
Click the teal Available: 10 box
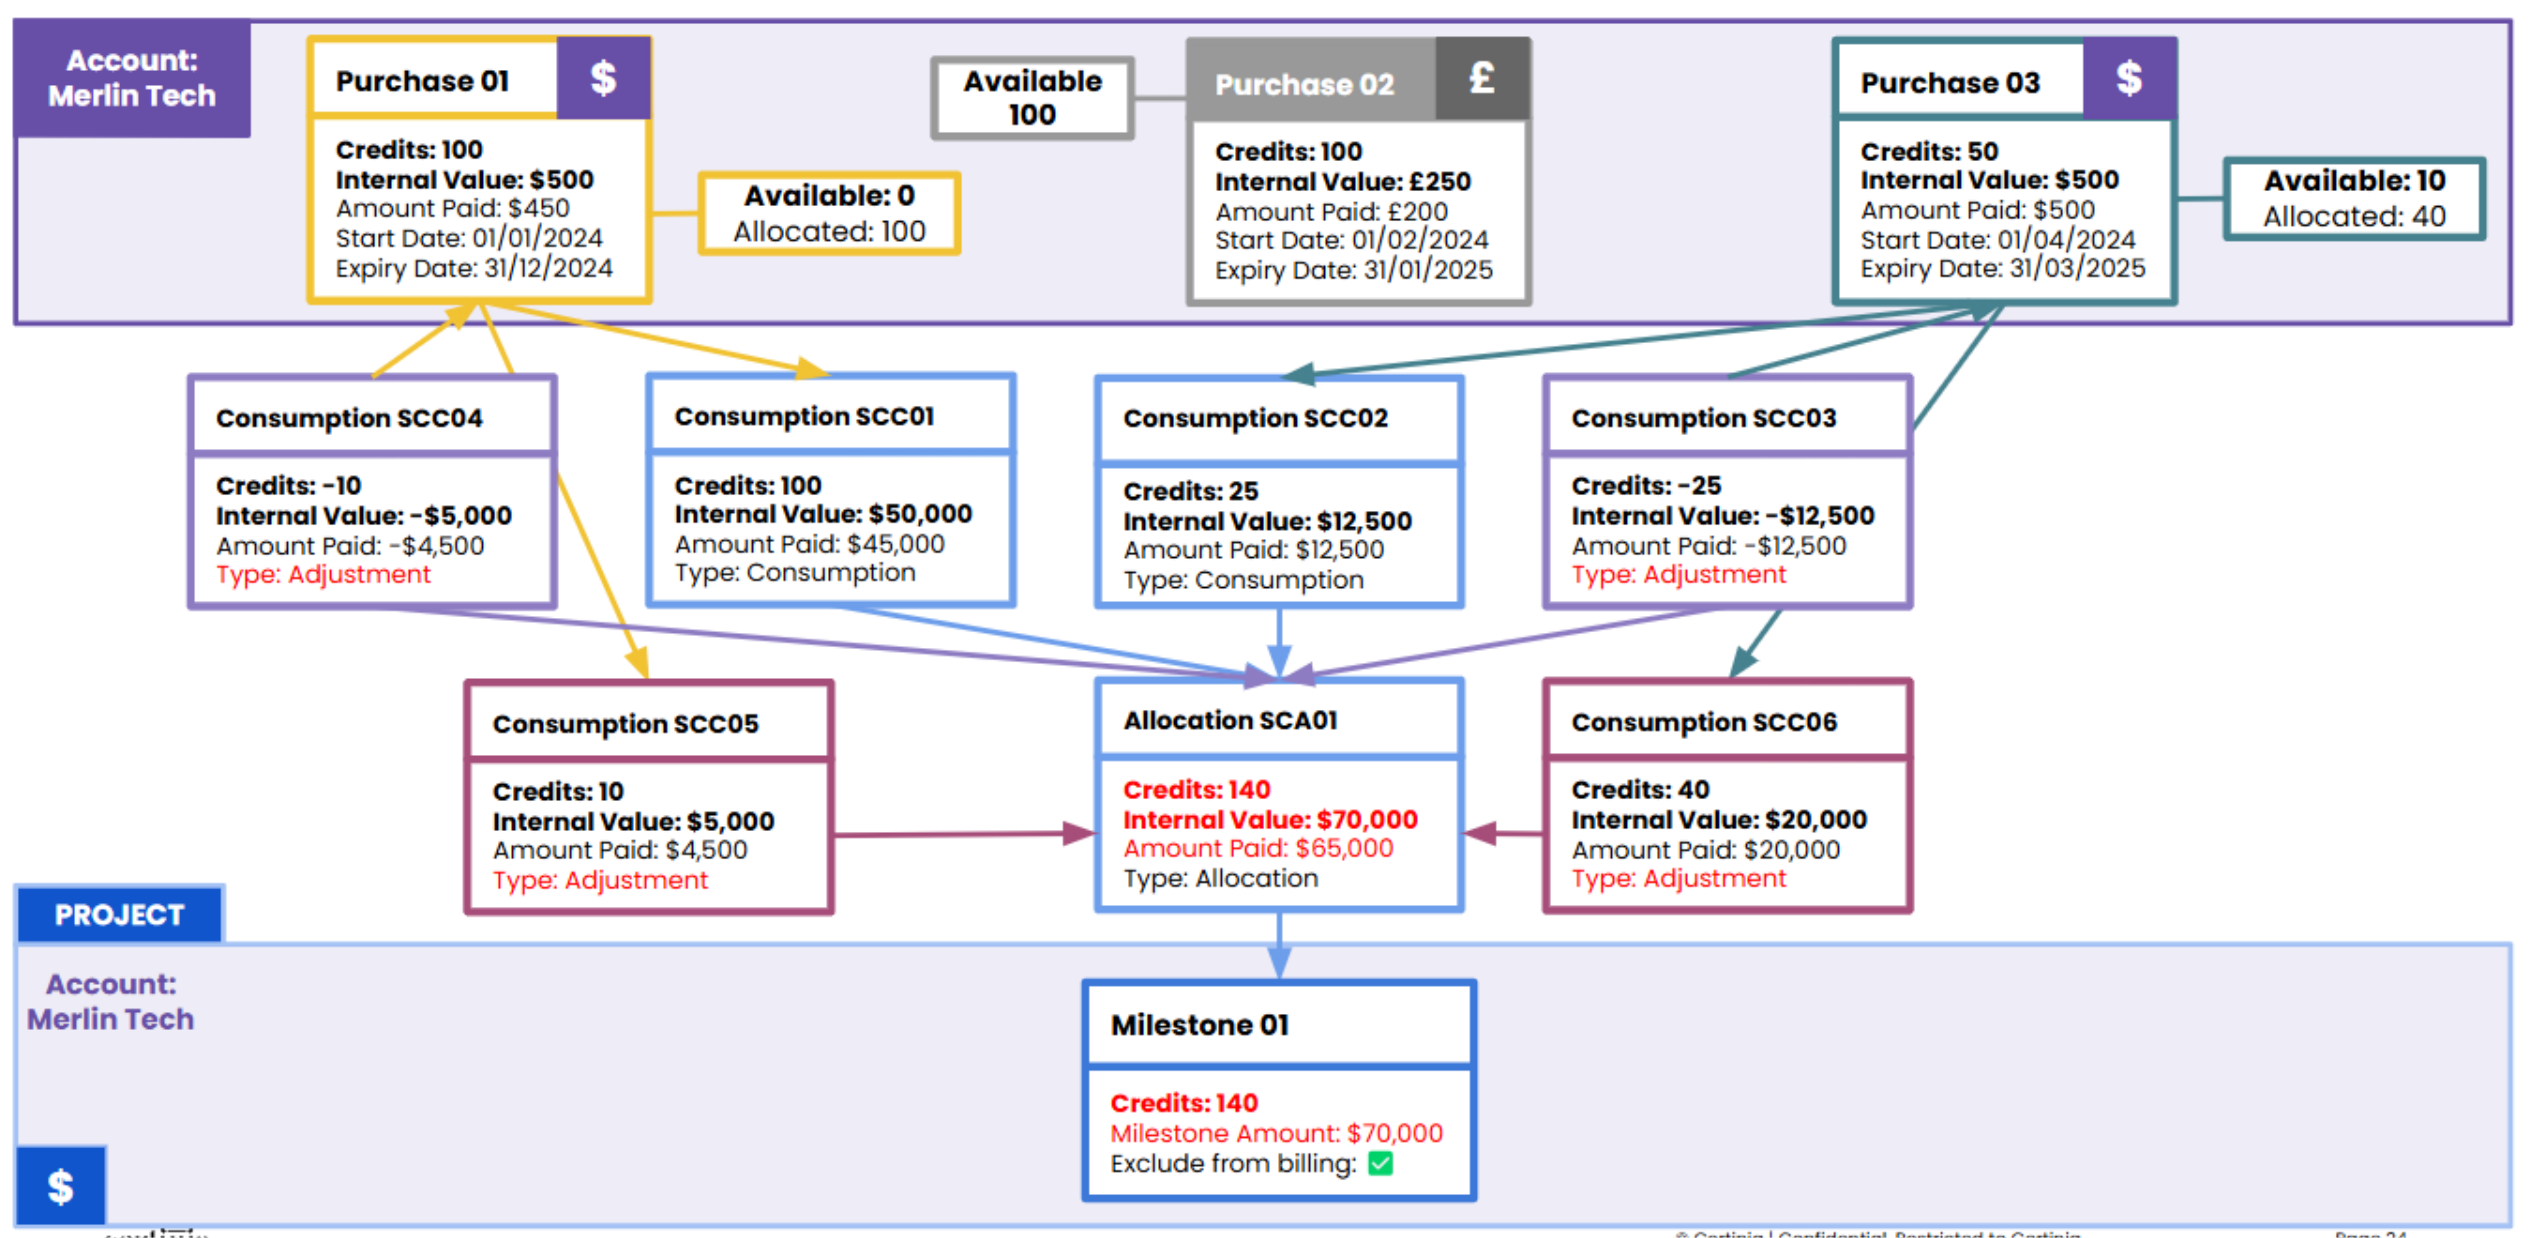point(2353,198)
